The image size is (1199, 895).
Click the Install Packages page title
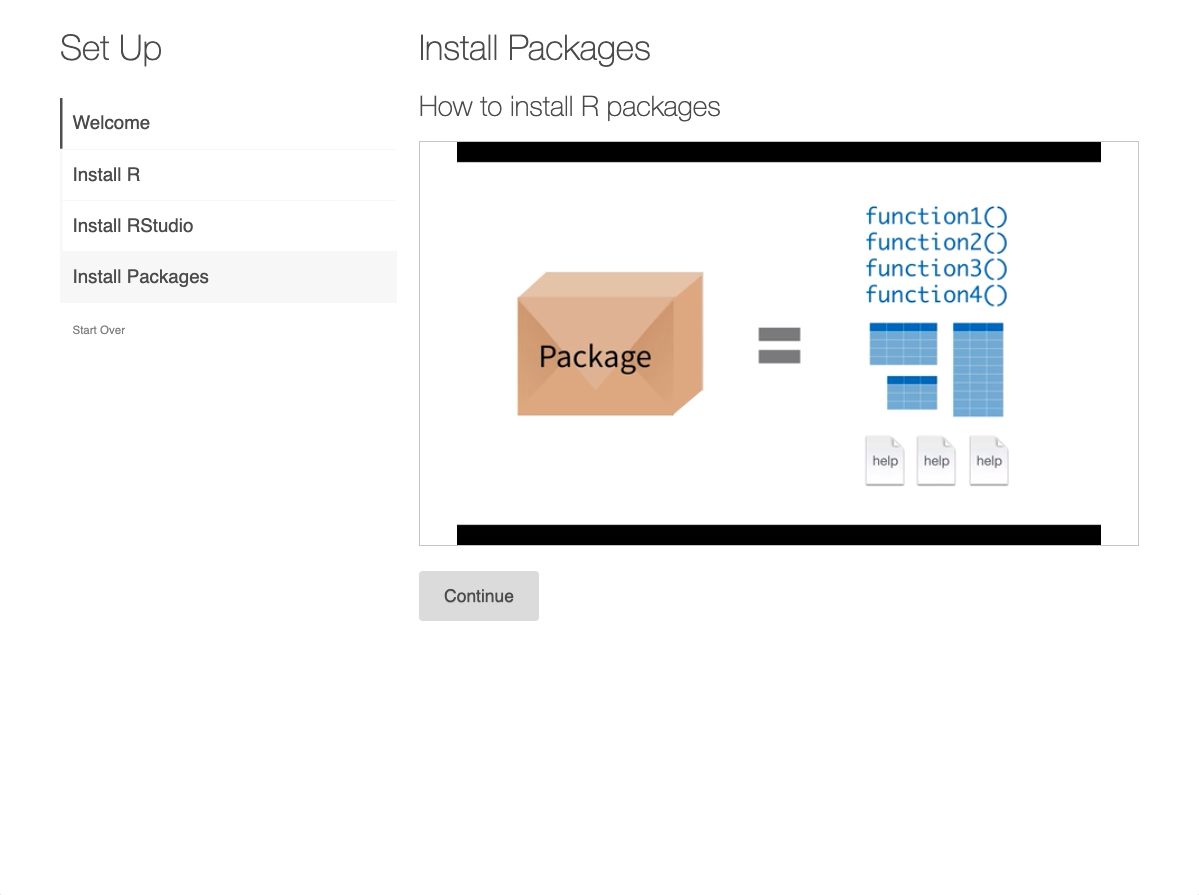pos(534,48)
